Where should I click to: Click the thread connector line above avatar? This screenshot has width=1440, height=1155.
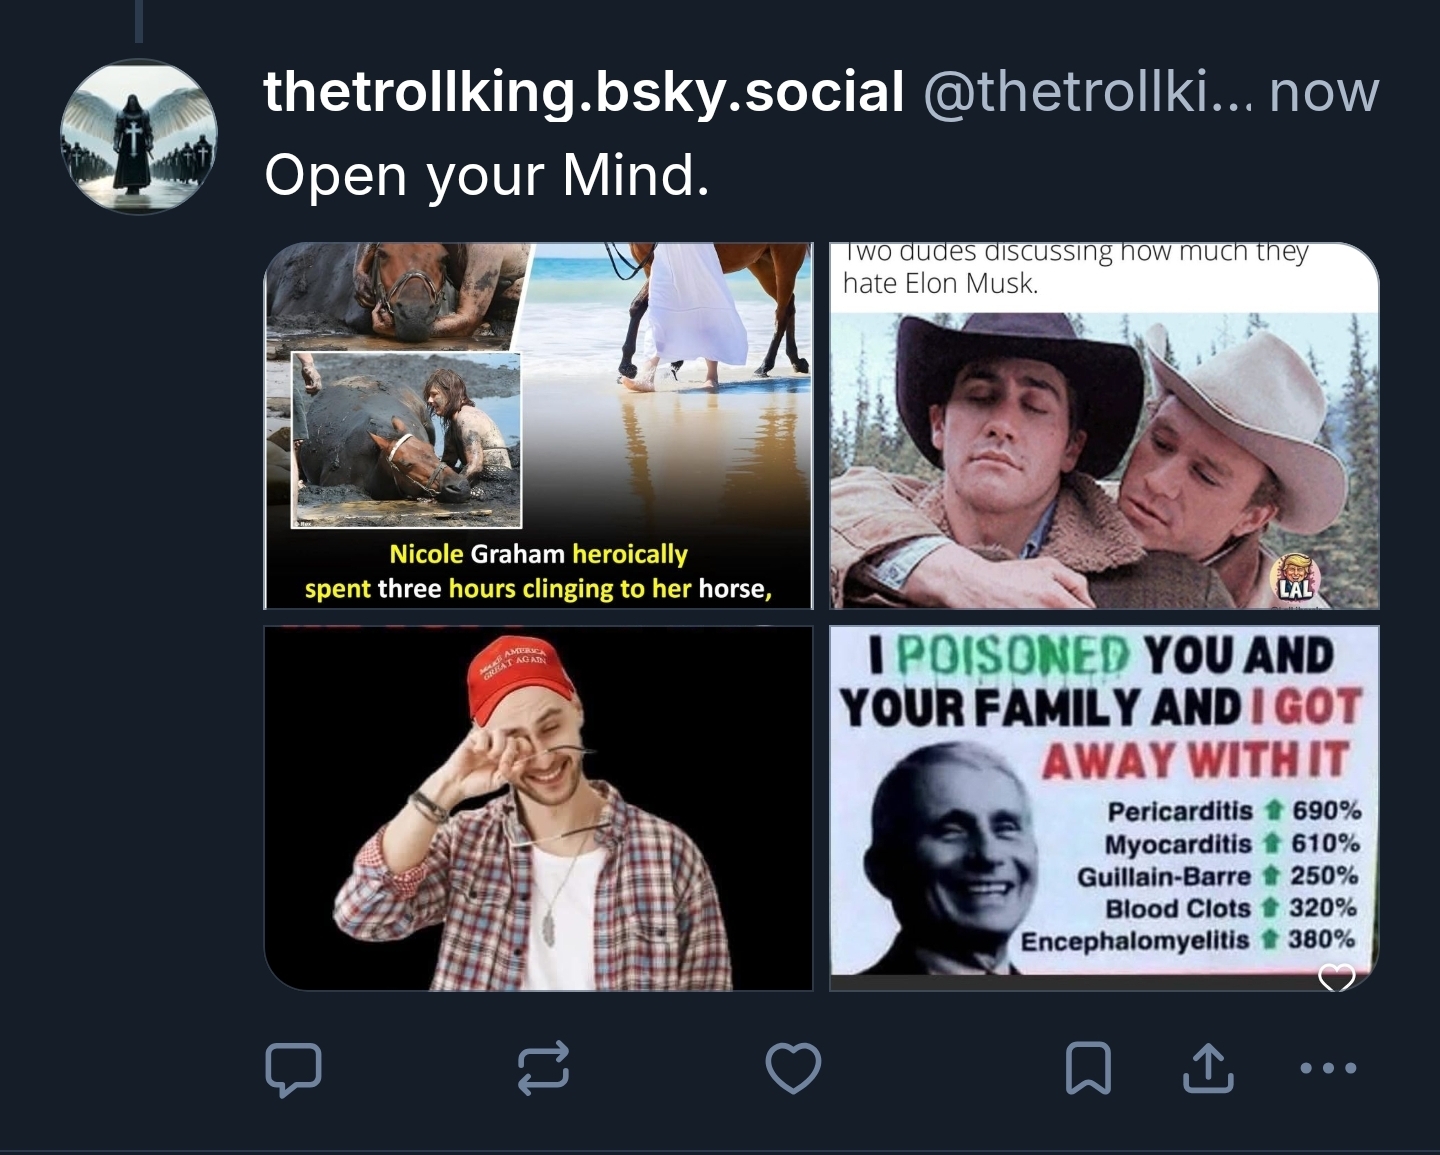point(139,21)
